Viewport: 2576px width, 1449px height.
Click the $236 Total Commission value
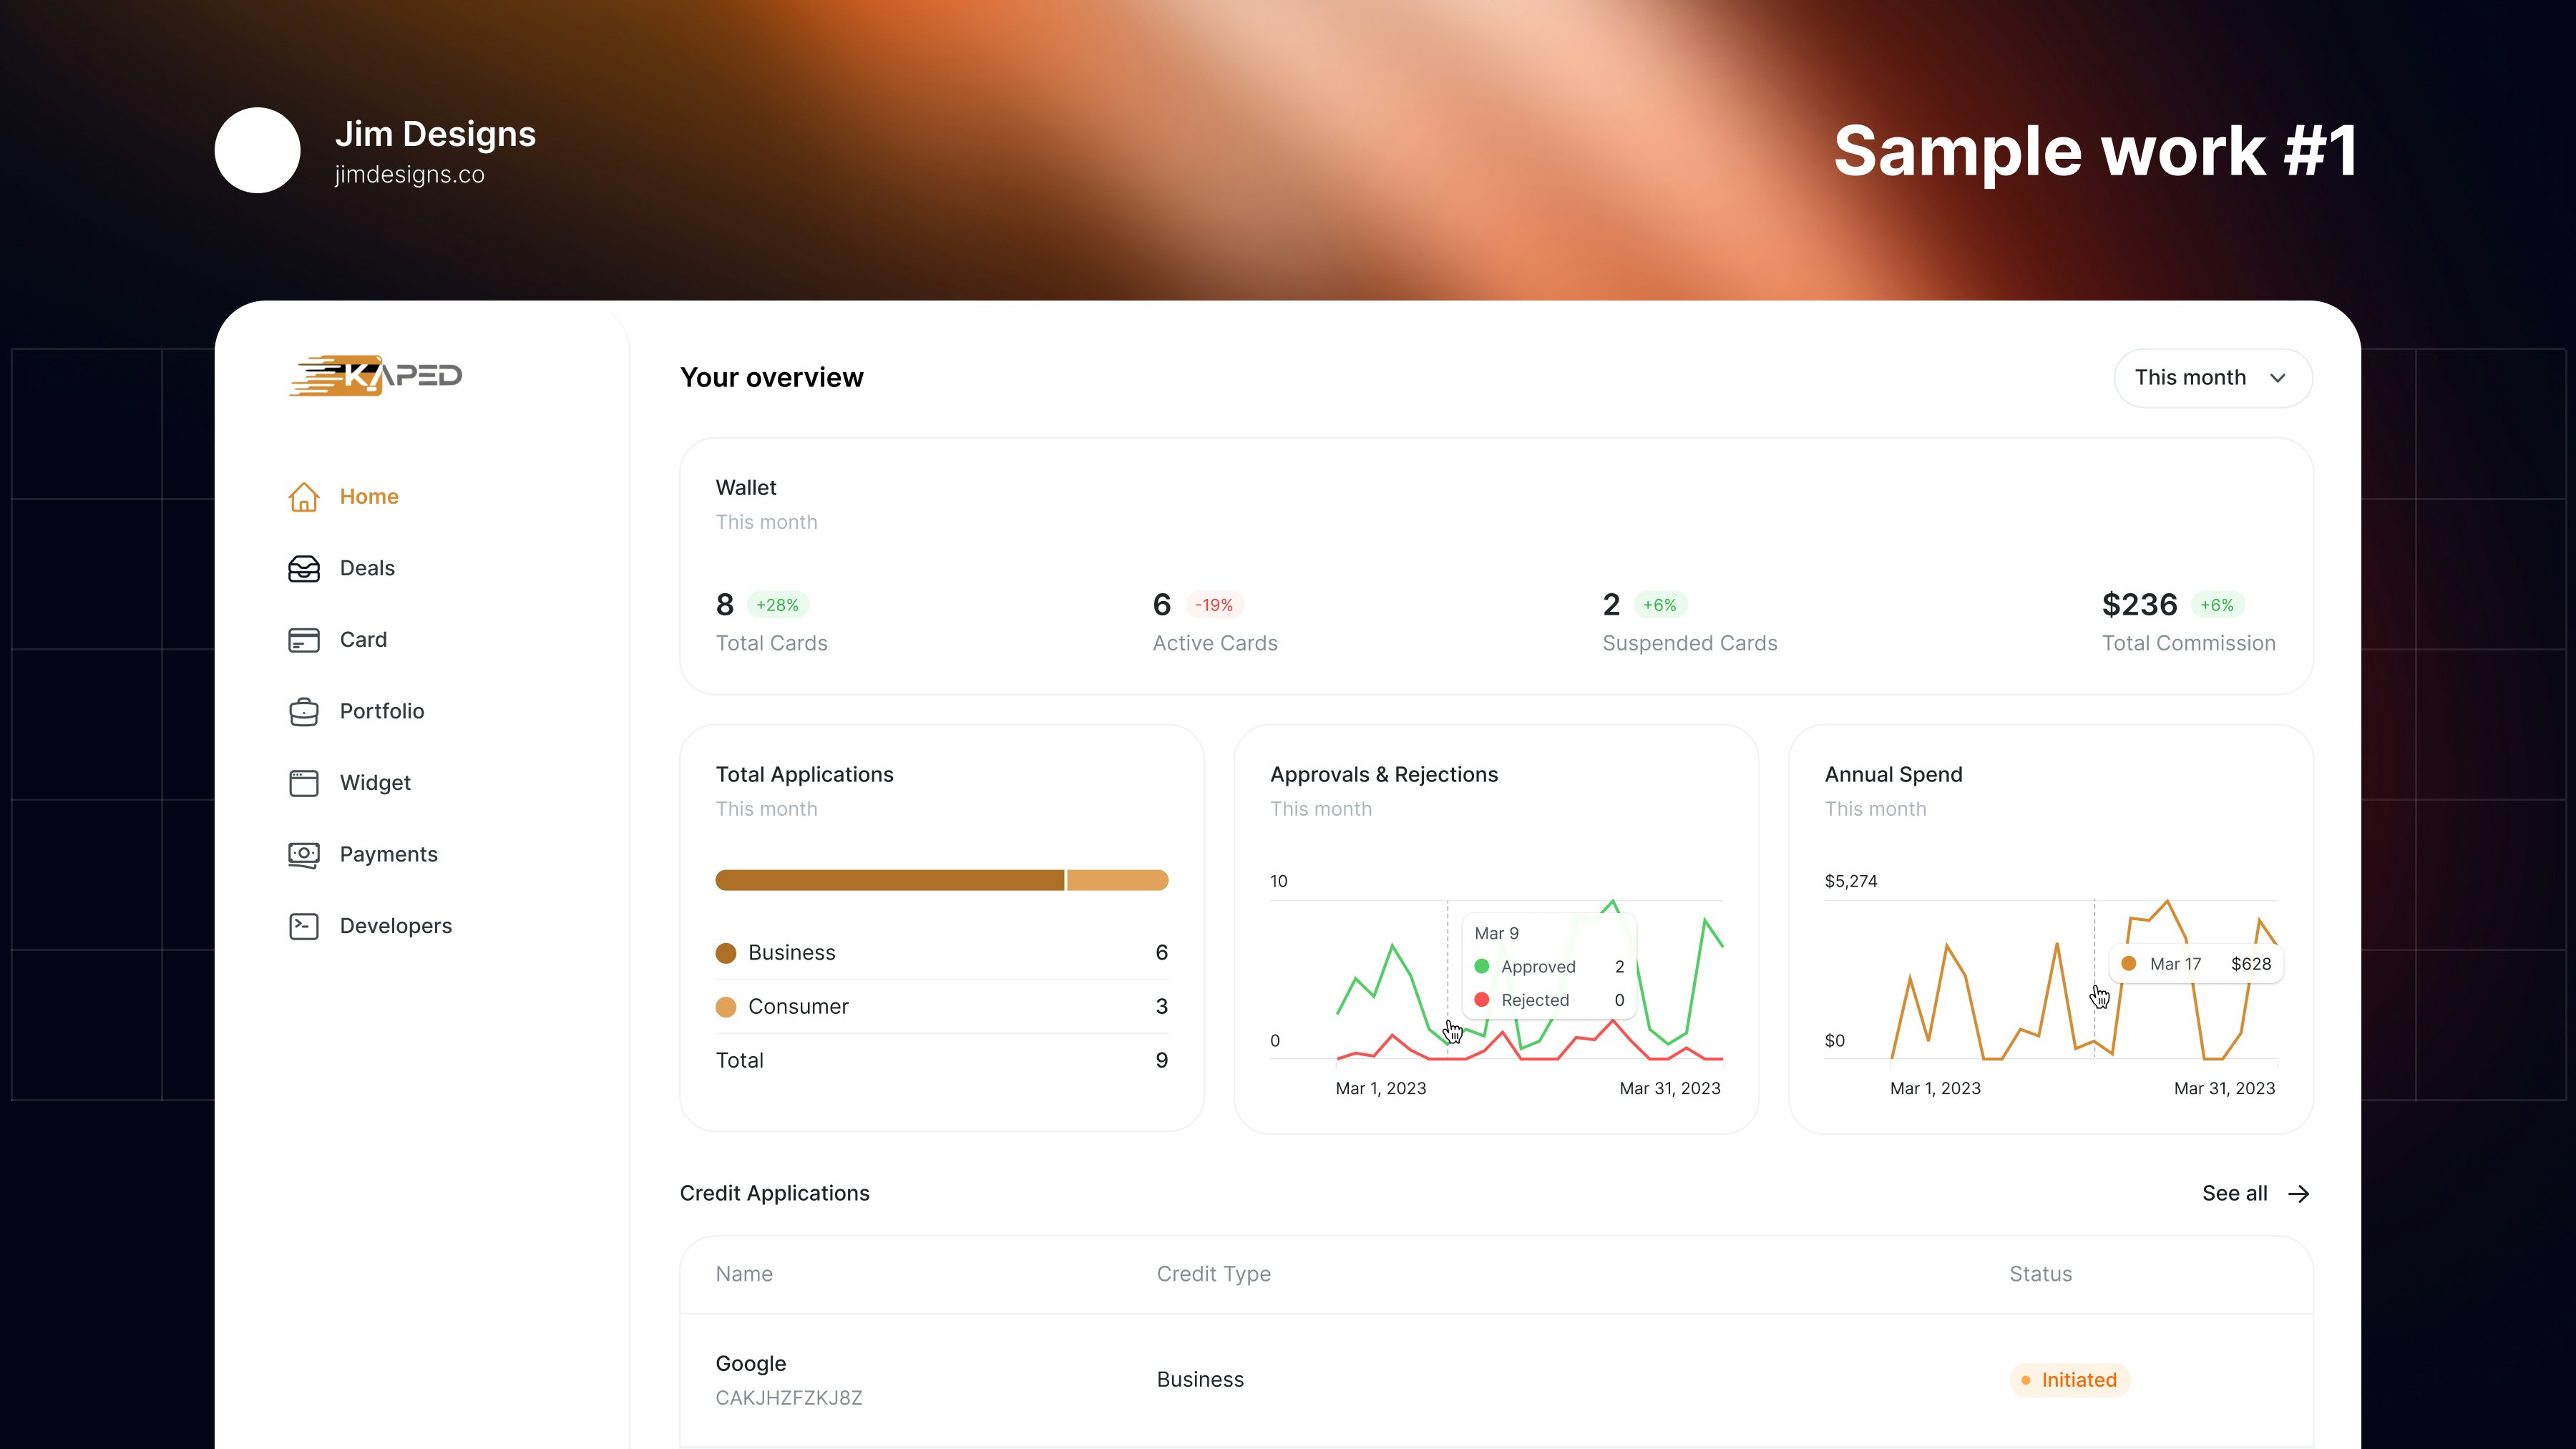point(2139,605)
